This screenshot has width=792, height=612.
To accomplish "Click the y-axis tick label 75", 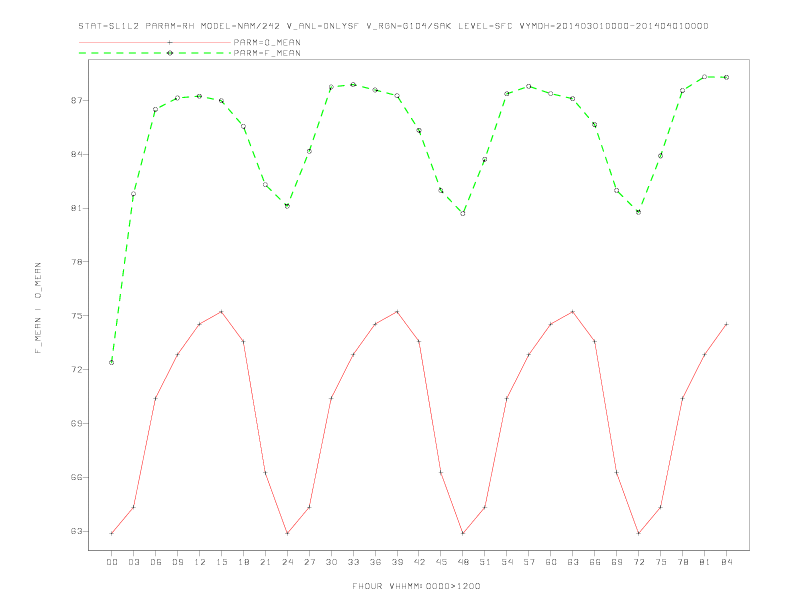I will pyautogui.click(x=76, y=316).
